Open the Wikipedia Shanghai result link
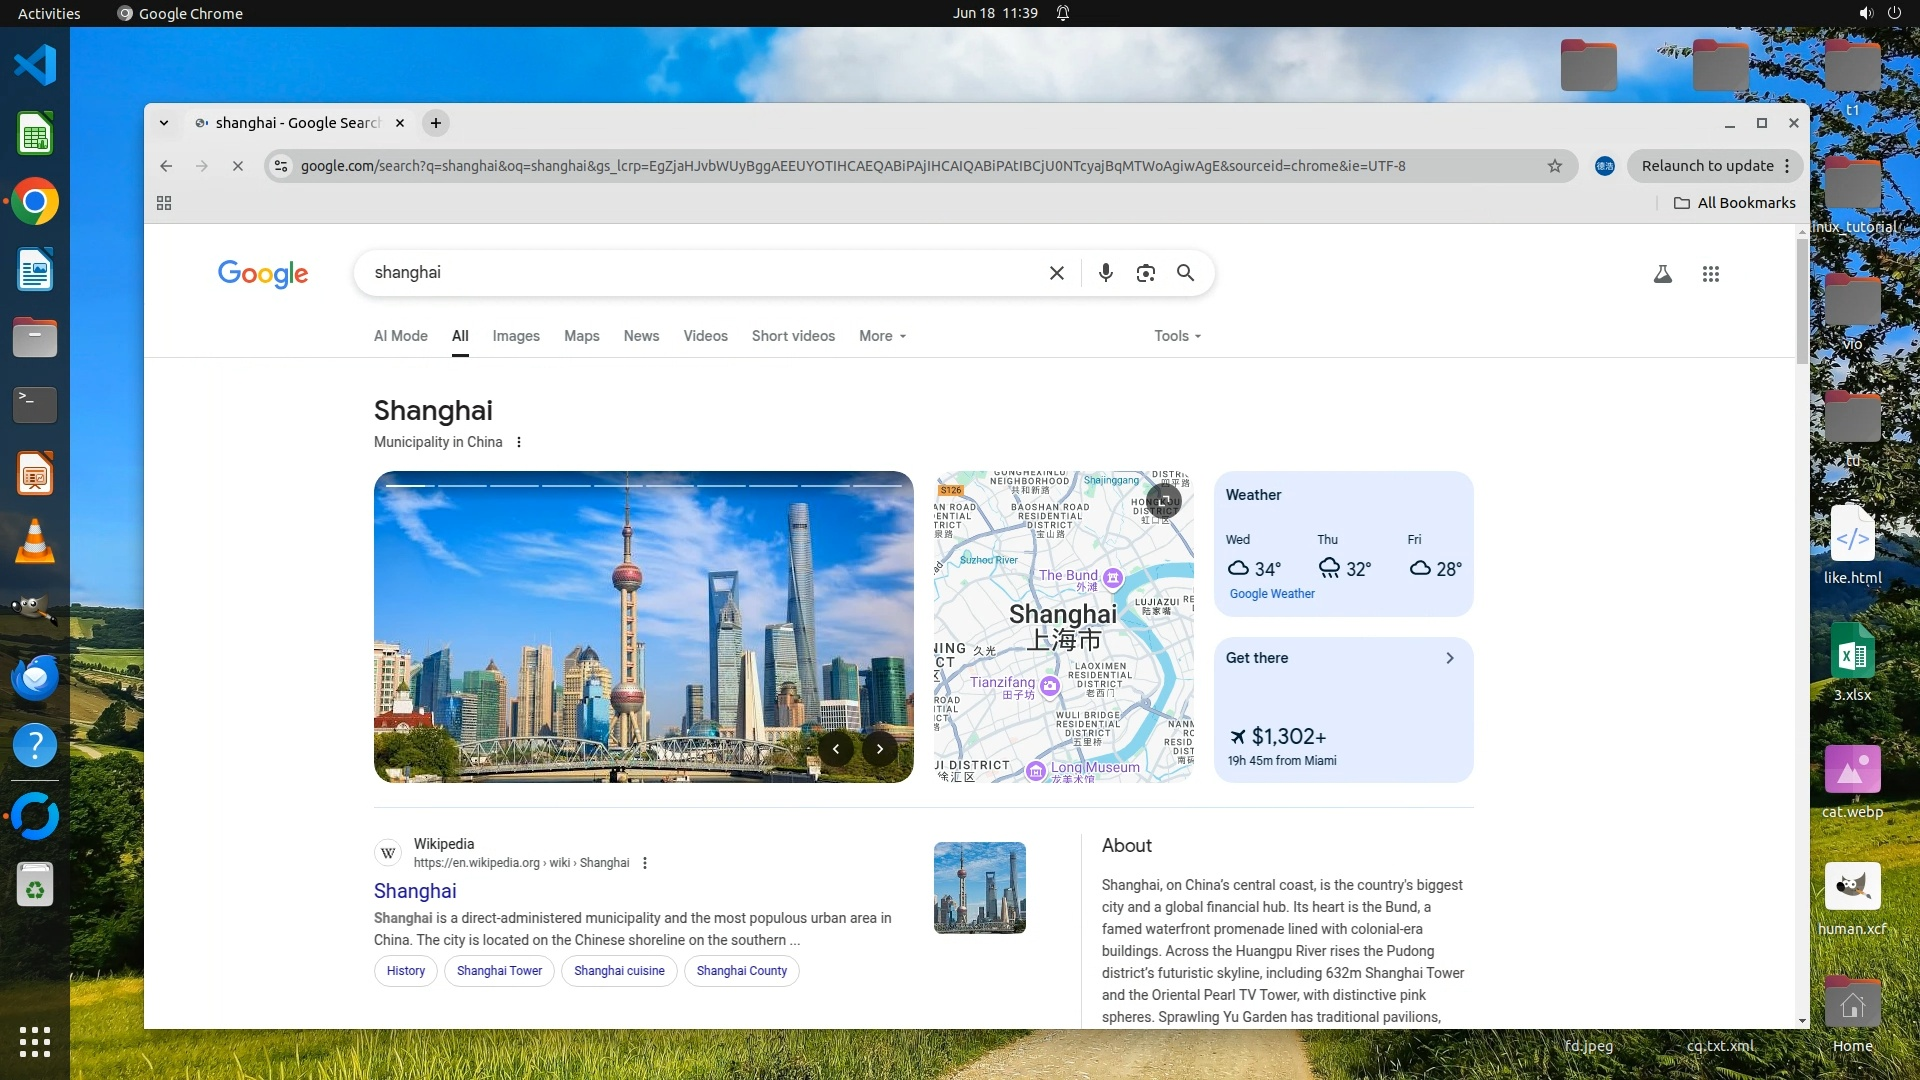This screenshot has height=1080, width=1920. tap(415, 891)
